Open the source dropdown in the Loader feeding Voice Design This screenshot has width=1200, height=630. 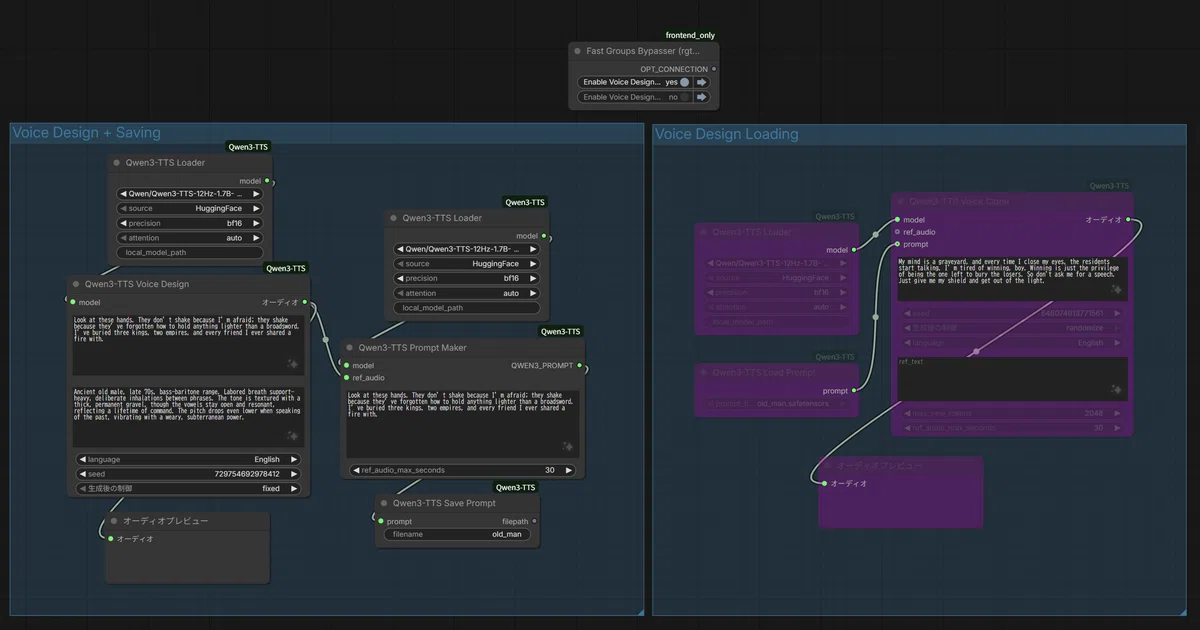tap(190, 208)
